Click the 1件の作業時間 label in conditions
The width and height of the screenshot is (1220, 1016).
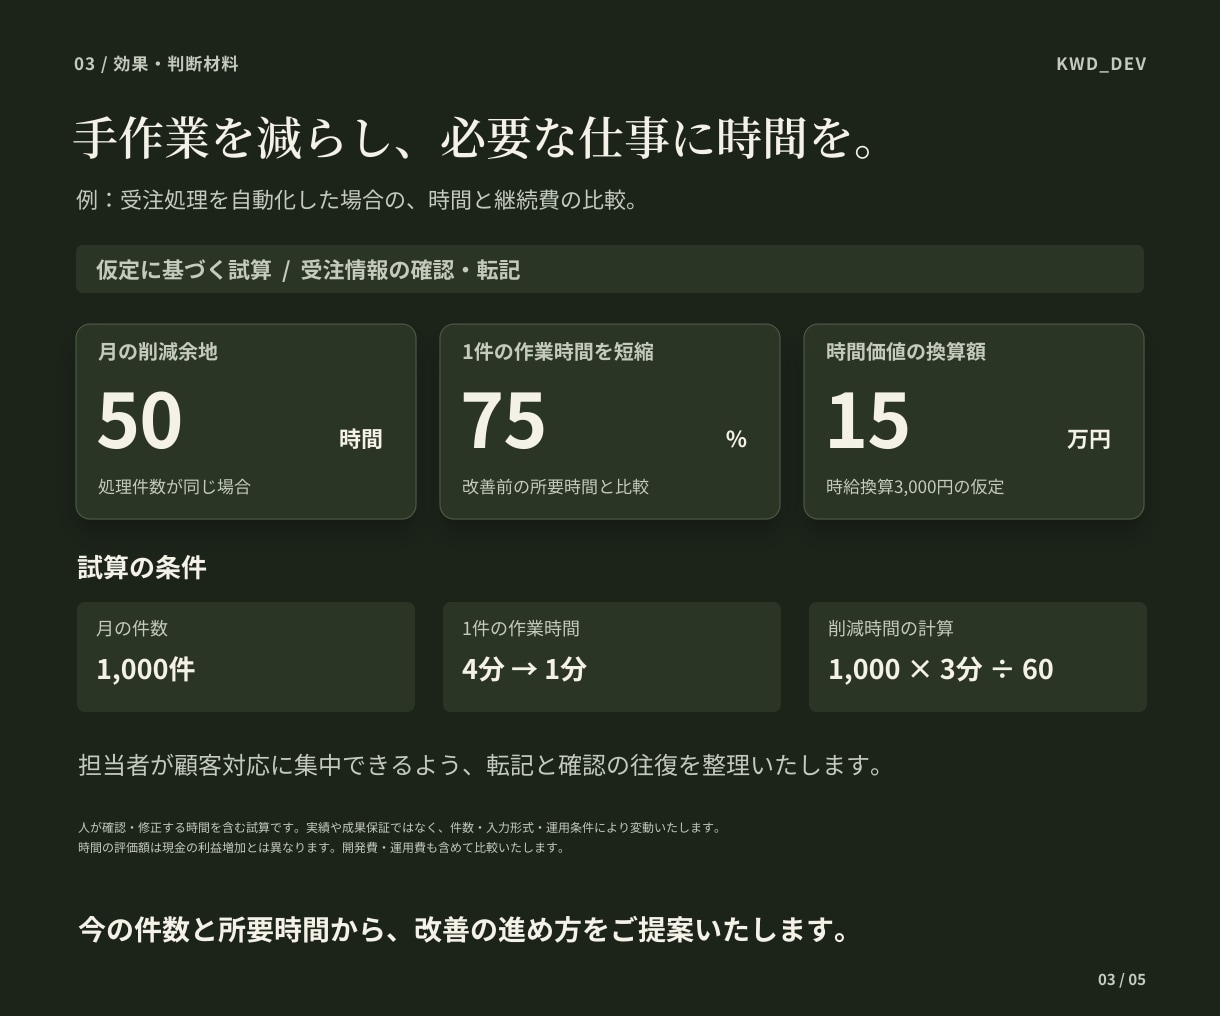pyautogui.click(x=521, y=629)
